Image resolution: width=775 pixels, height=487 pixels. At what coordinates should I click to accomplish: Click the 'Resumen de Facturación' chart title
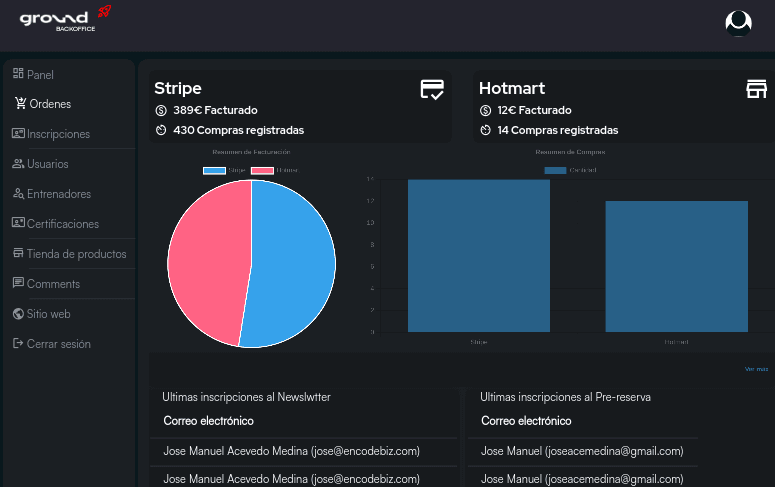click(251, 152)
